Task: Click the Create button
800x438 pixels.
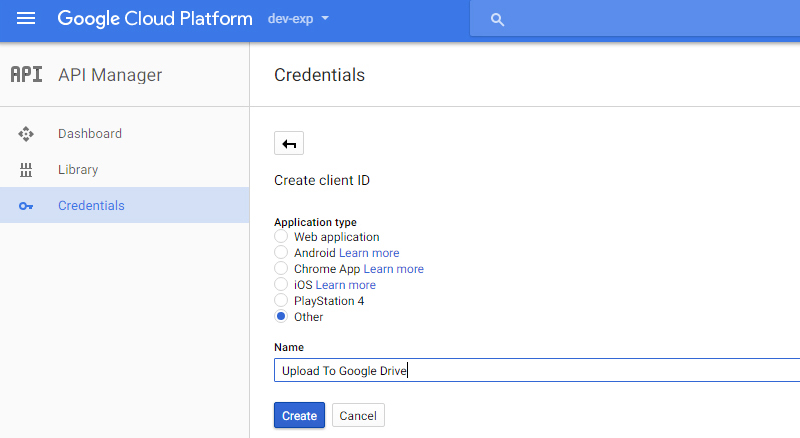Action: pos(299,416)
